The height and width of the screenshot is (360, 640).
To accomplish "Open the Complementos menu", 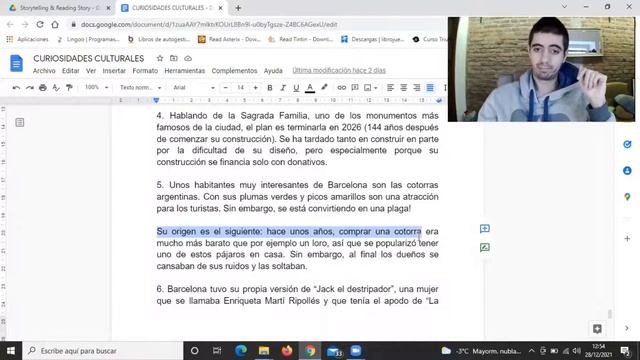I will (234, 71).
